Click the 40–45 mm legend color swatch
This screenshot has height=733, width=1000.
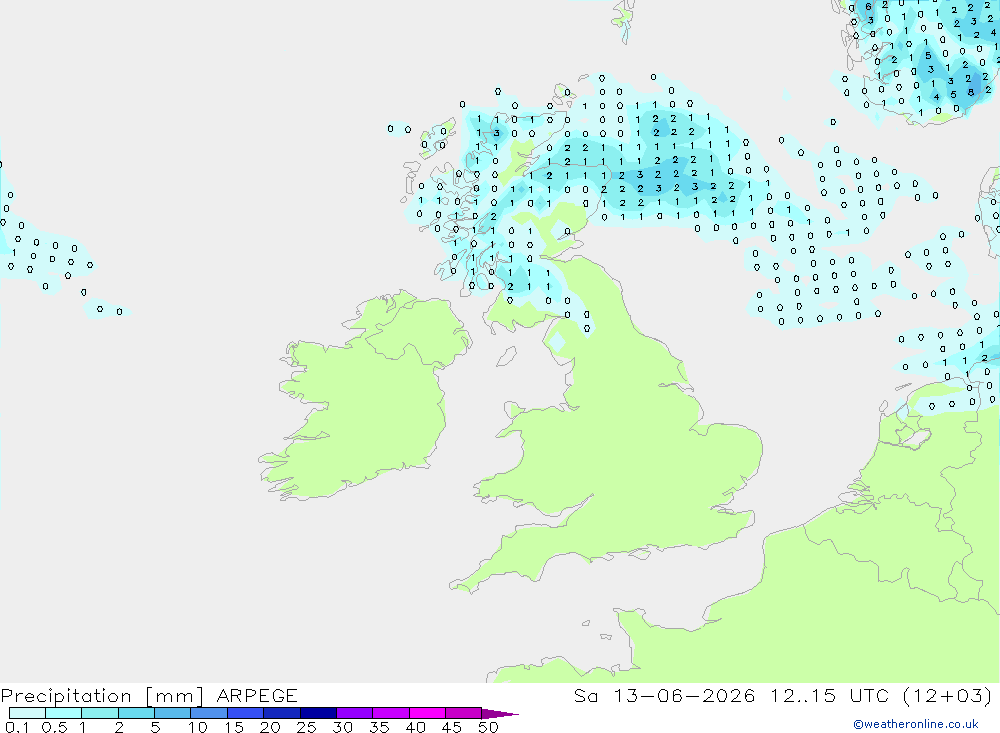point(427,713)
